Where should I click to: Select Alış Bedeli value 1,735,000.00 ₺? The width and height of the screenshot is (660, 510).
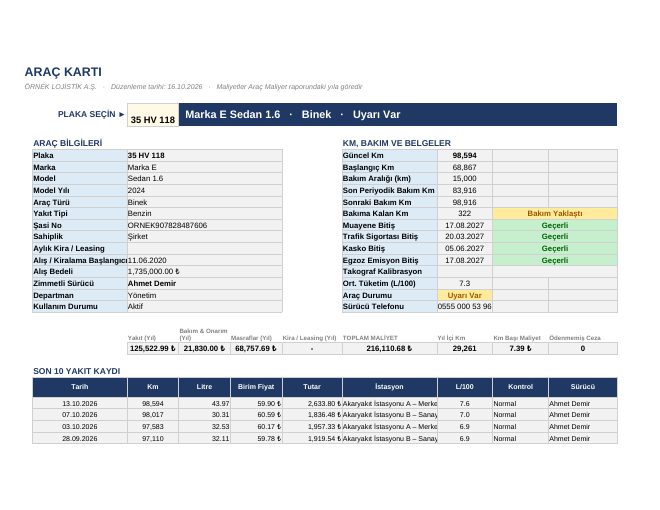(x=205, y=271)
